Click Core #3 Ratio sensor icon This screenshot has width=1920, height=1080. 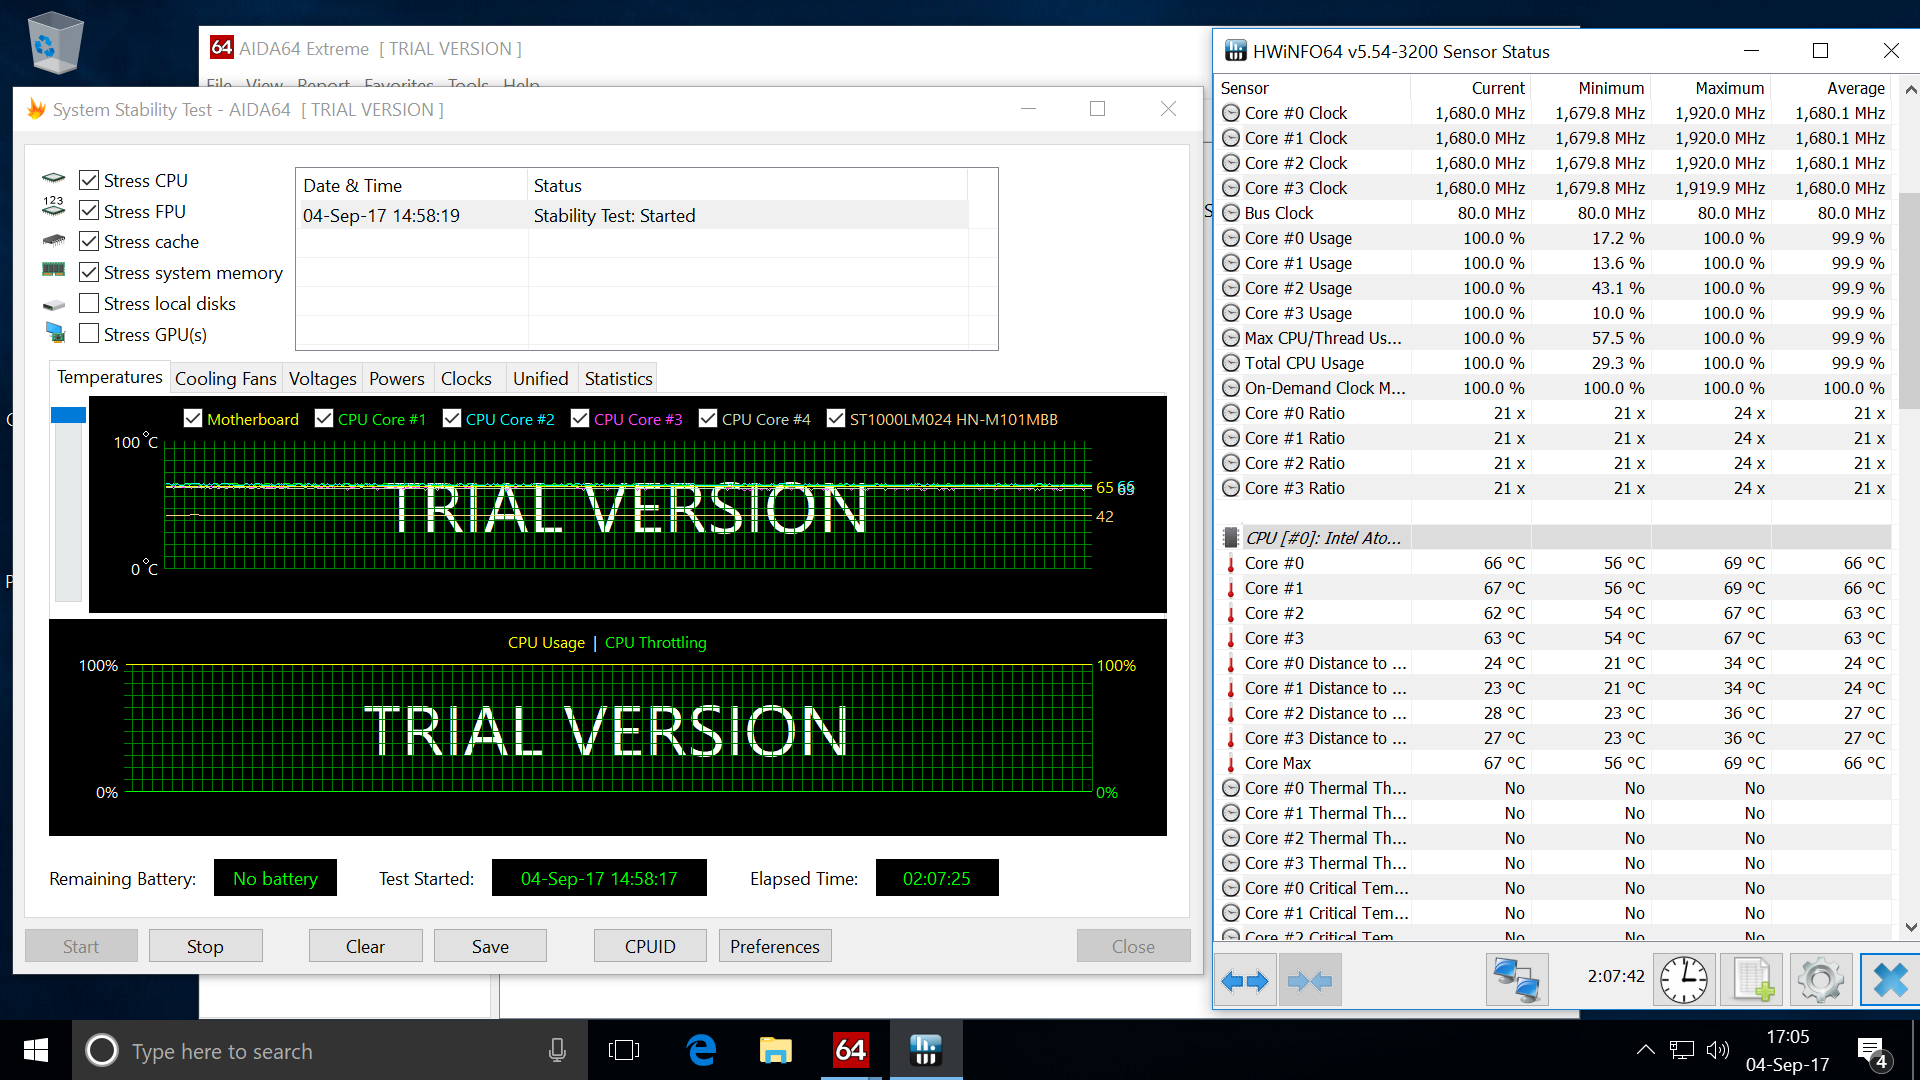(x=1231, y=488)
